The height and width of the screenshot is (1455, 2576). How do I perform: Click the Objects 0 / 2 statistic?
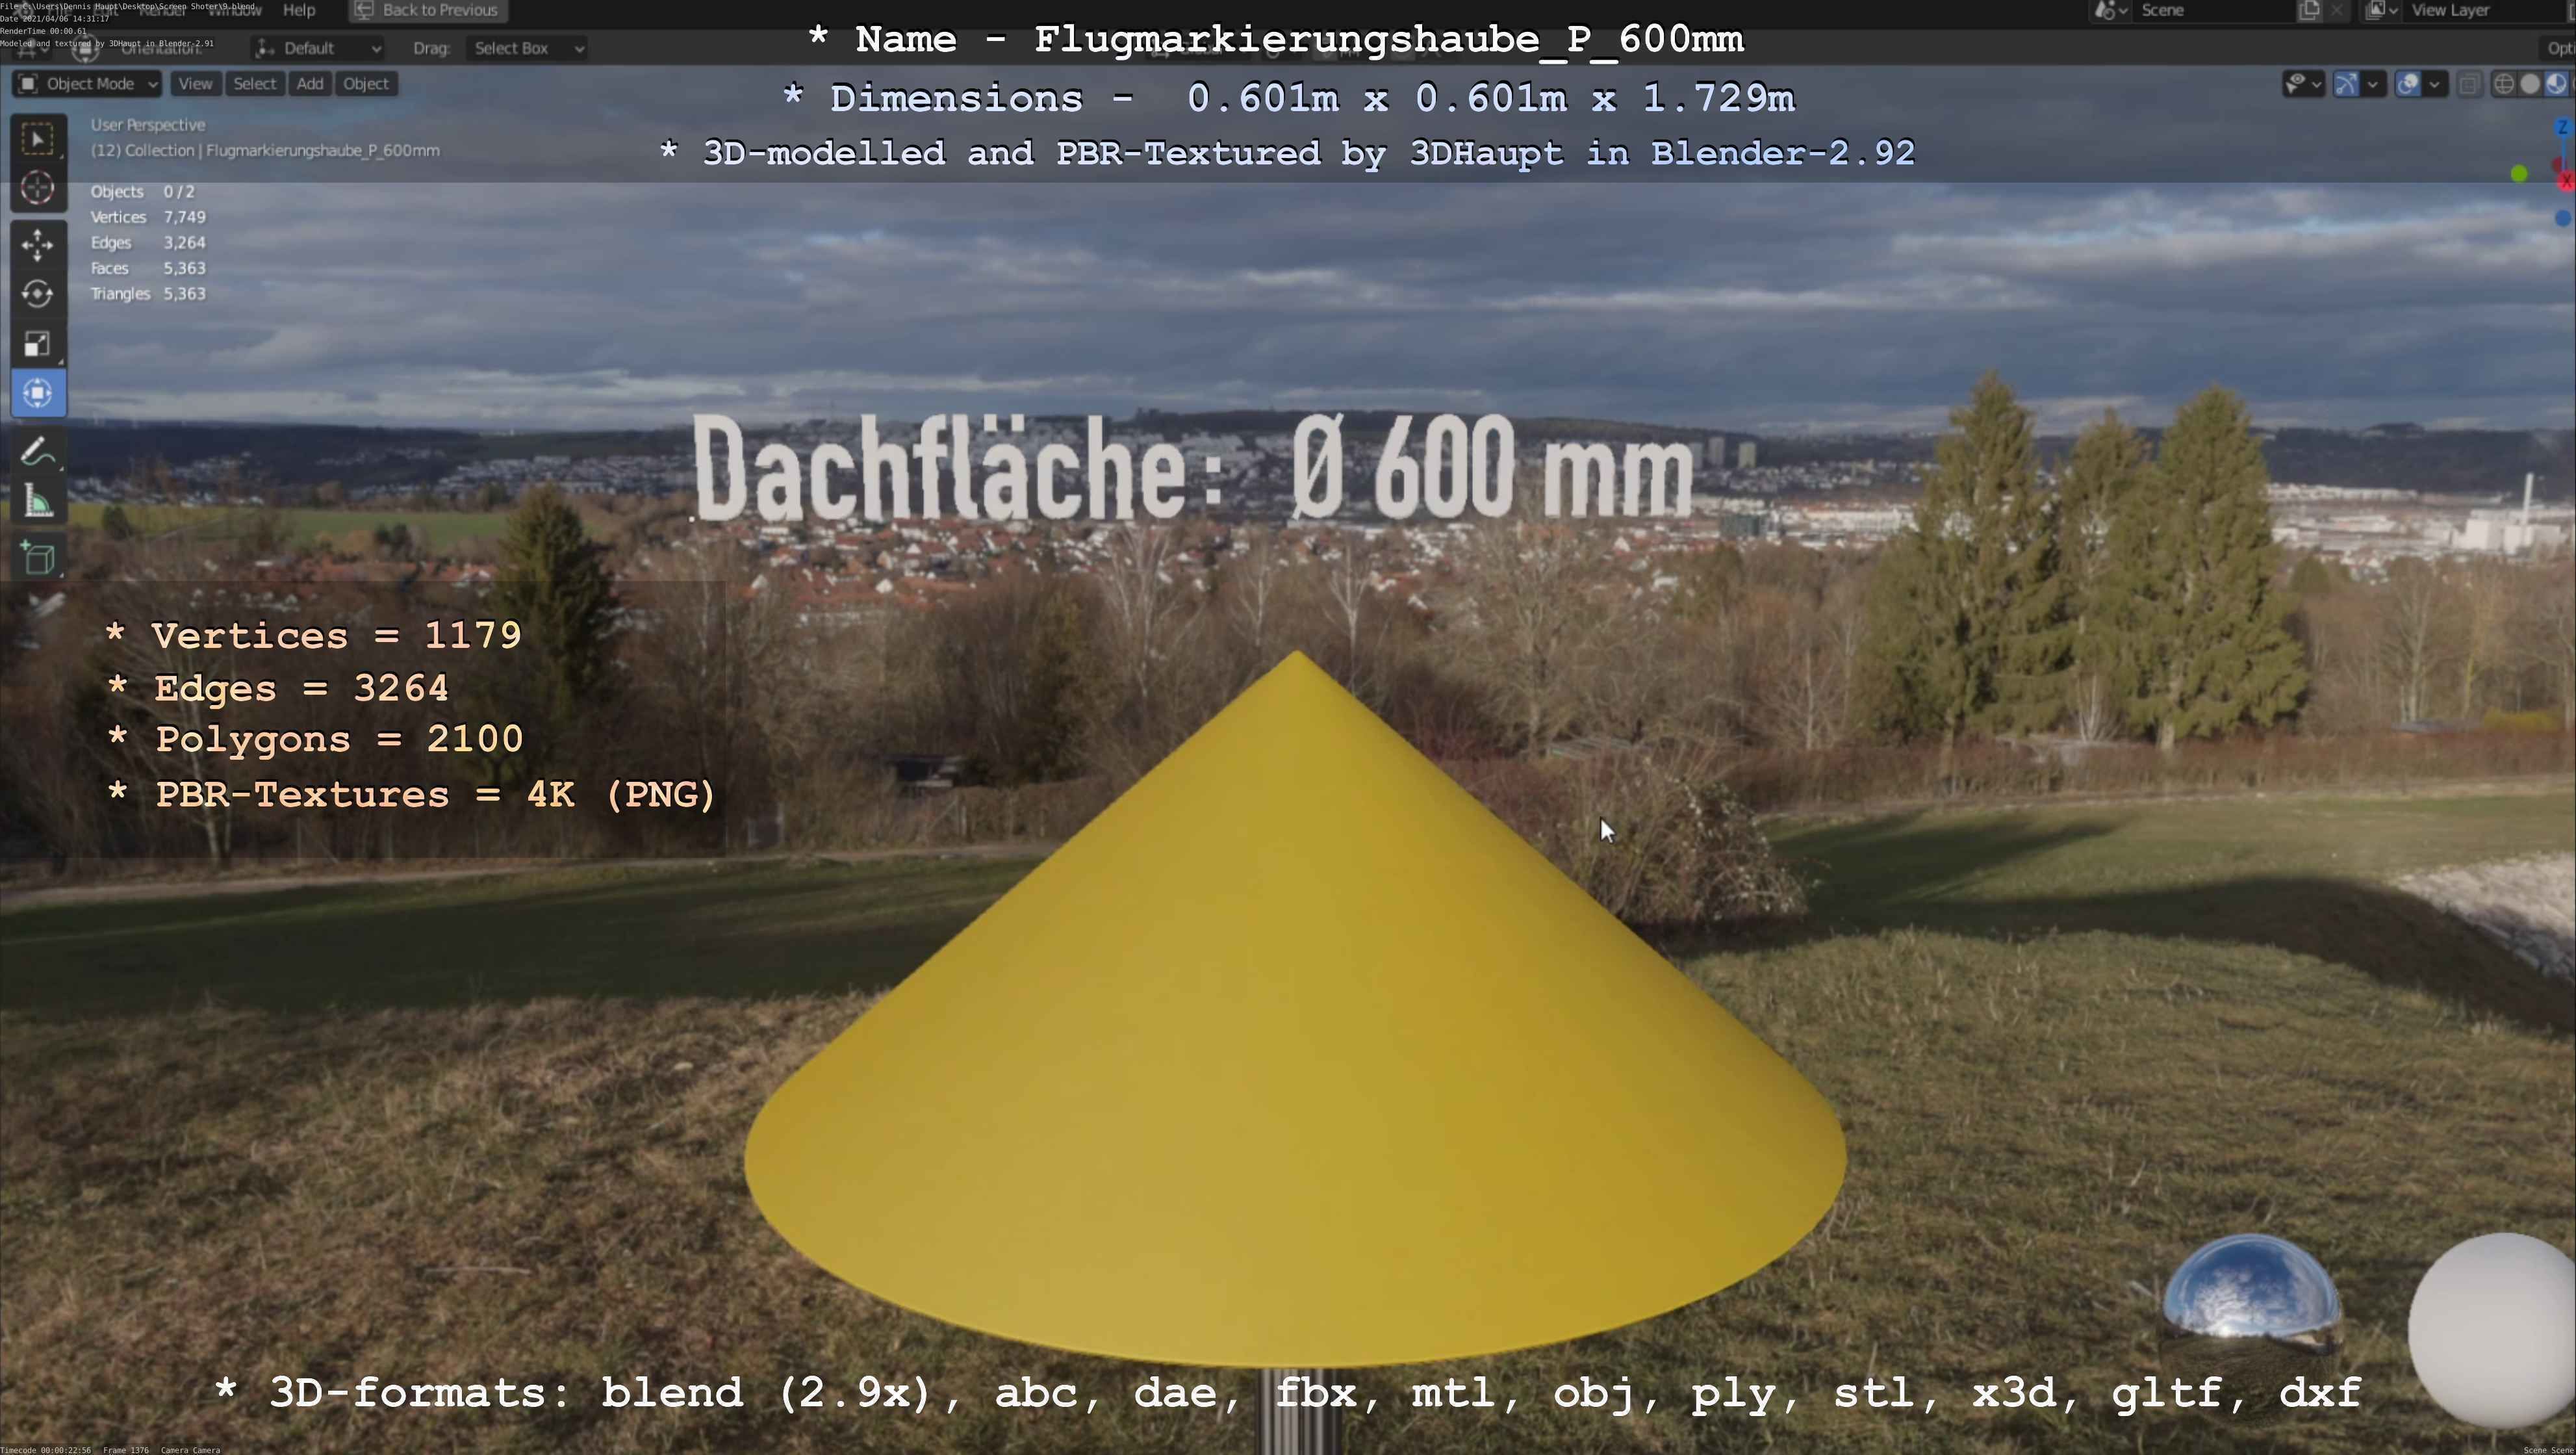coord(143,192)
